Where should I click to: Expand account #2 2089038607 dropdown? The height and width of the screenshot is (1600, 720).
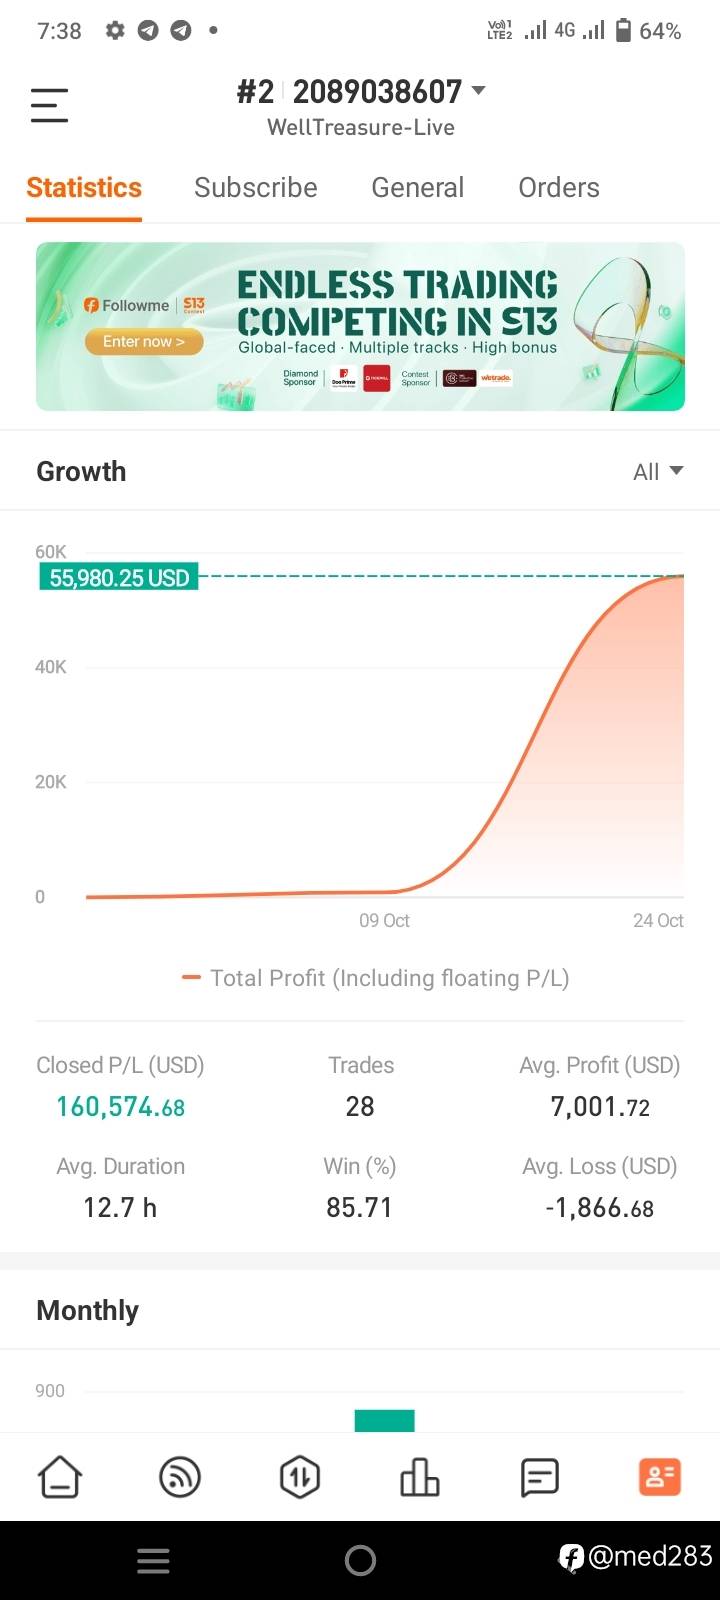click(478, 91)
